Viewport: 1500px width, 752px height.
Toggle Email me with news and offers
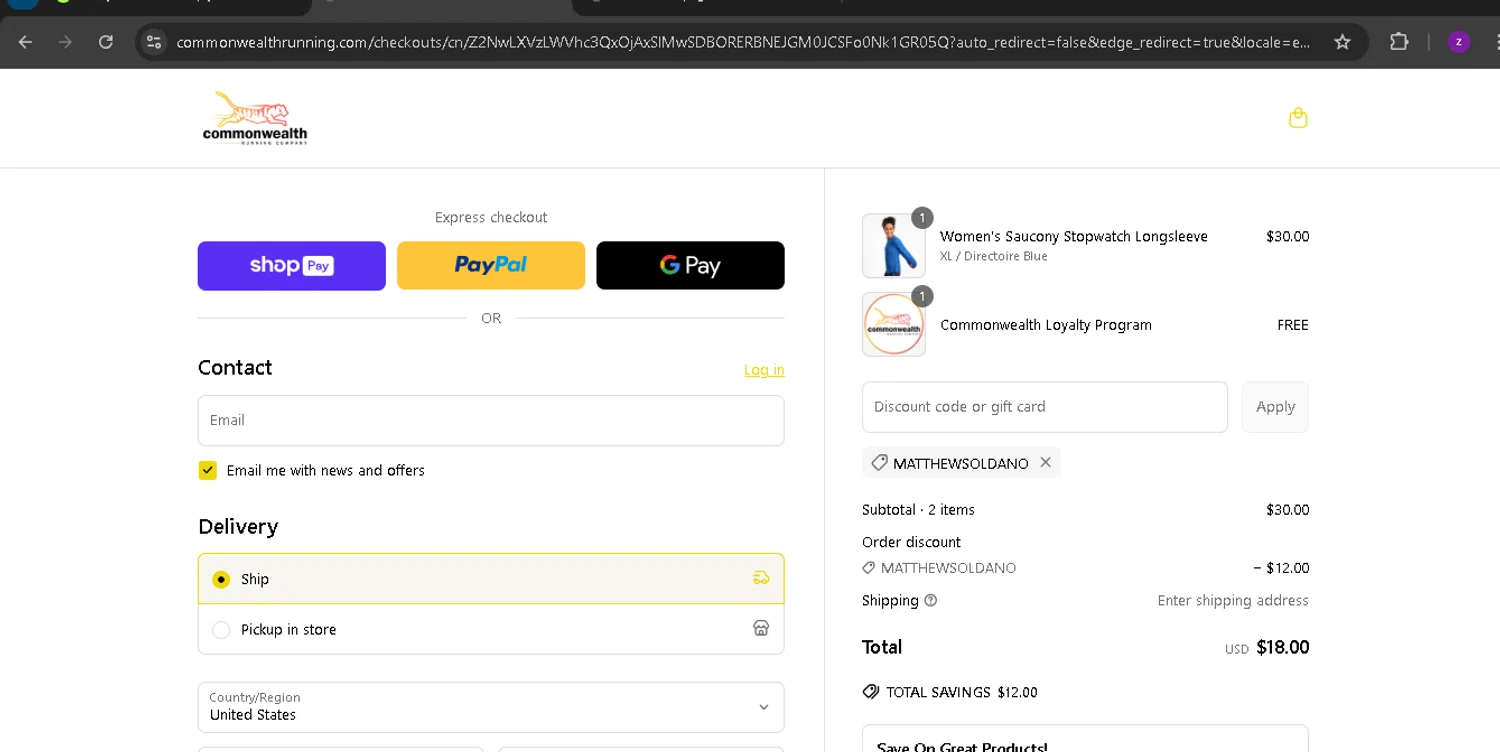(208, 470)
